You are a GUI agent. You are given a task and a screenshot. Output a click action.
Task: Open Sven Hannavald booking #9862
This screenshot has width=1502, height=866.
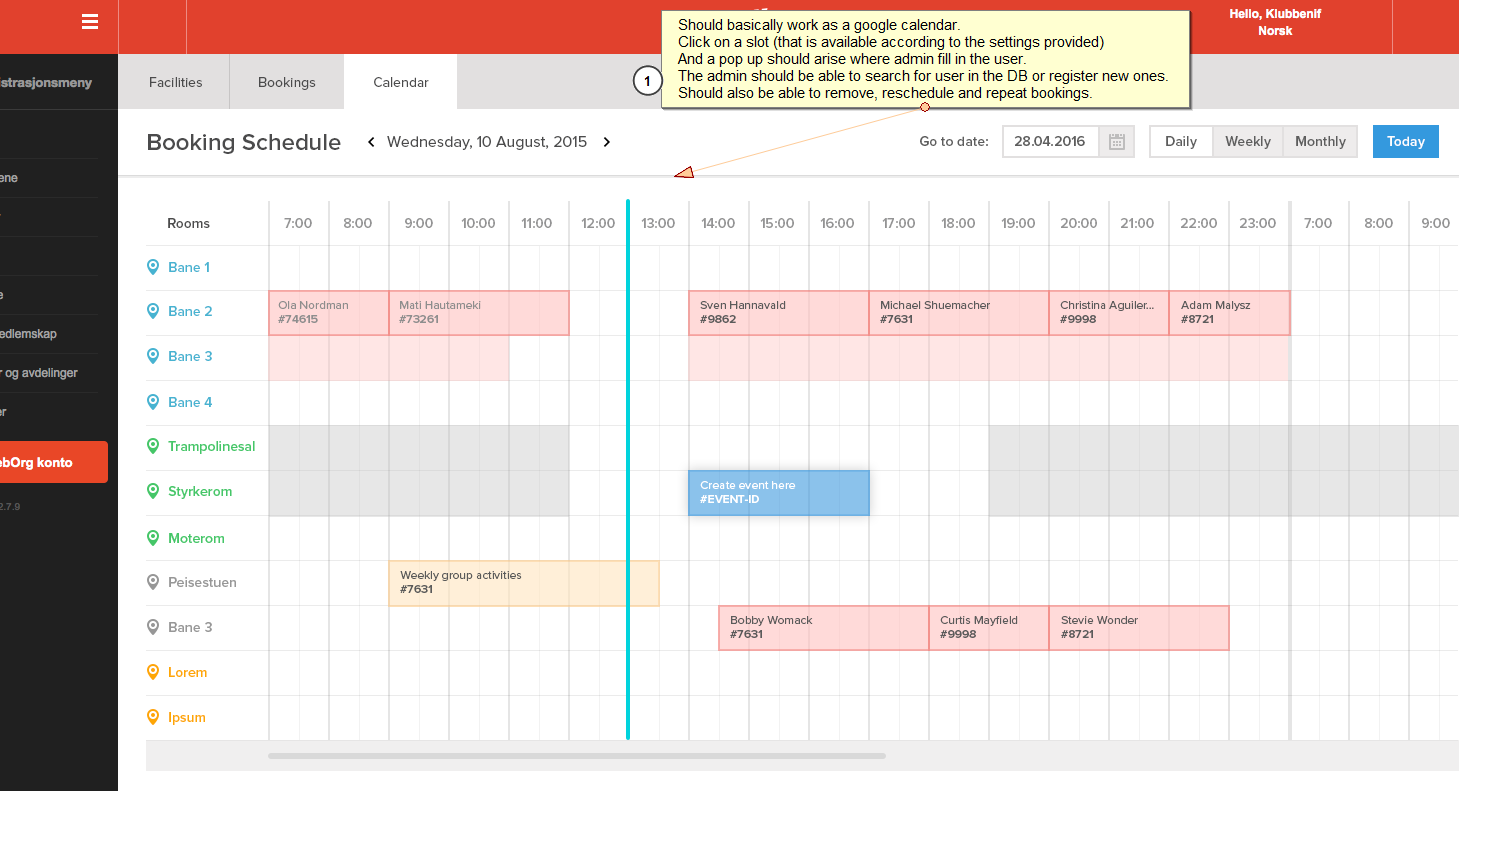779,312
